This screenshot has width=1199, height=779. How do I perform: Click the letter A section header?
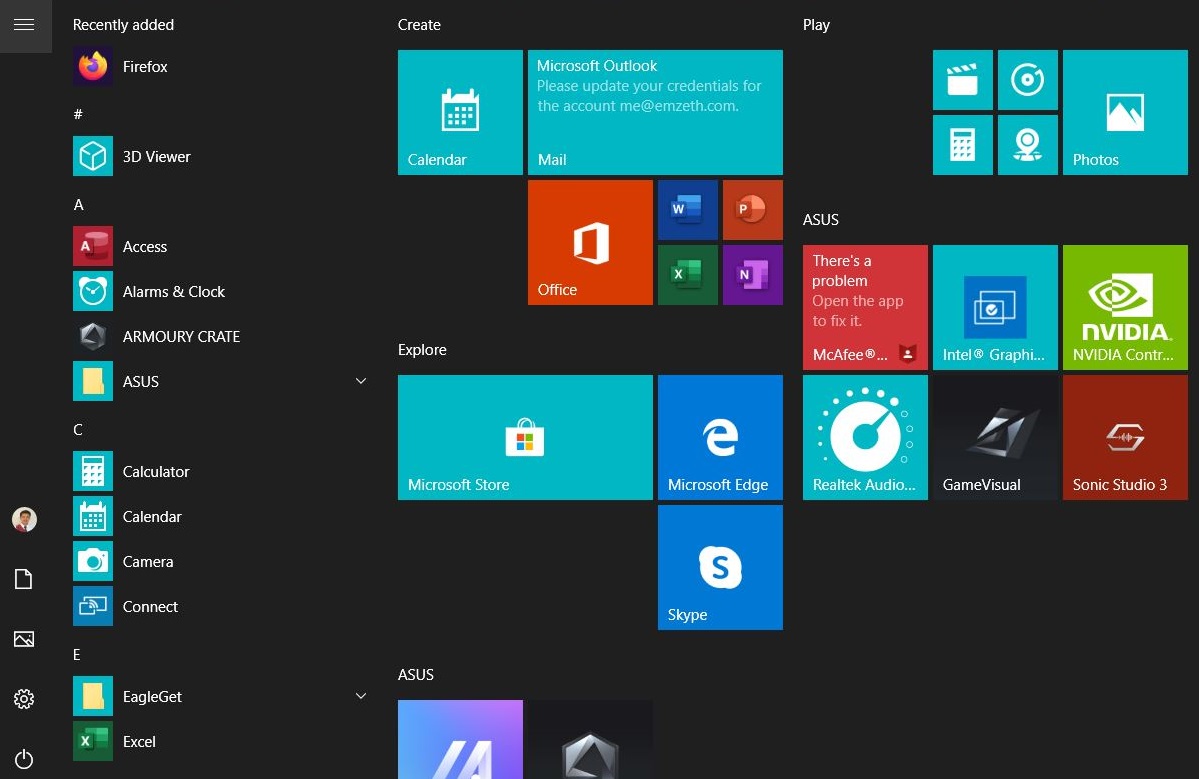coord(79,204)
